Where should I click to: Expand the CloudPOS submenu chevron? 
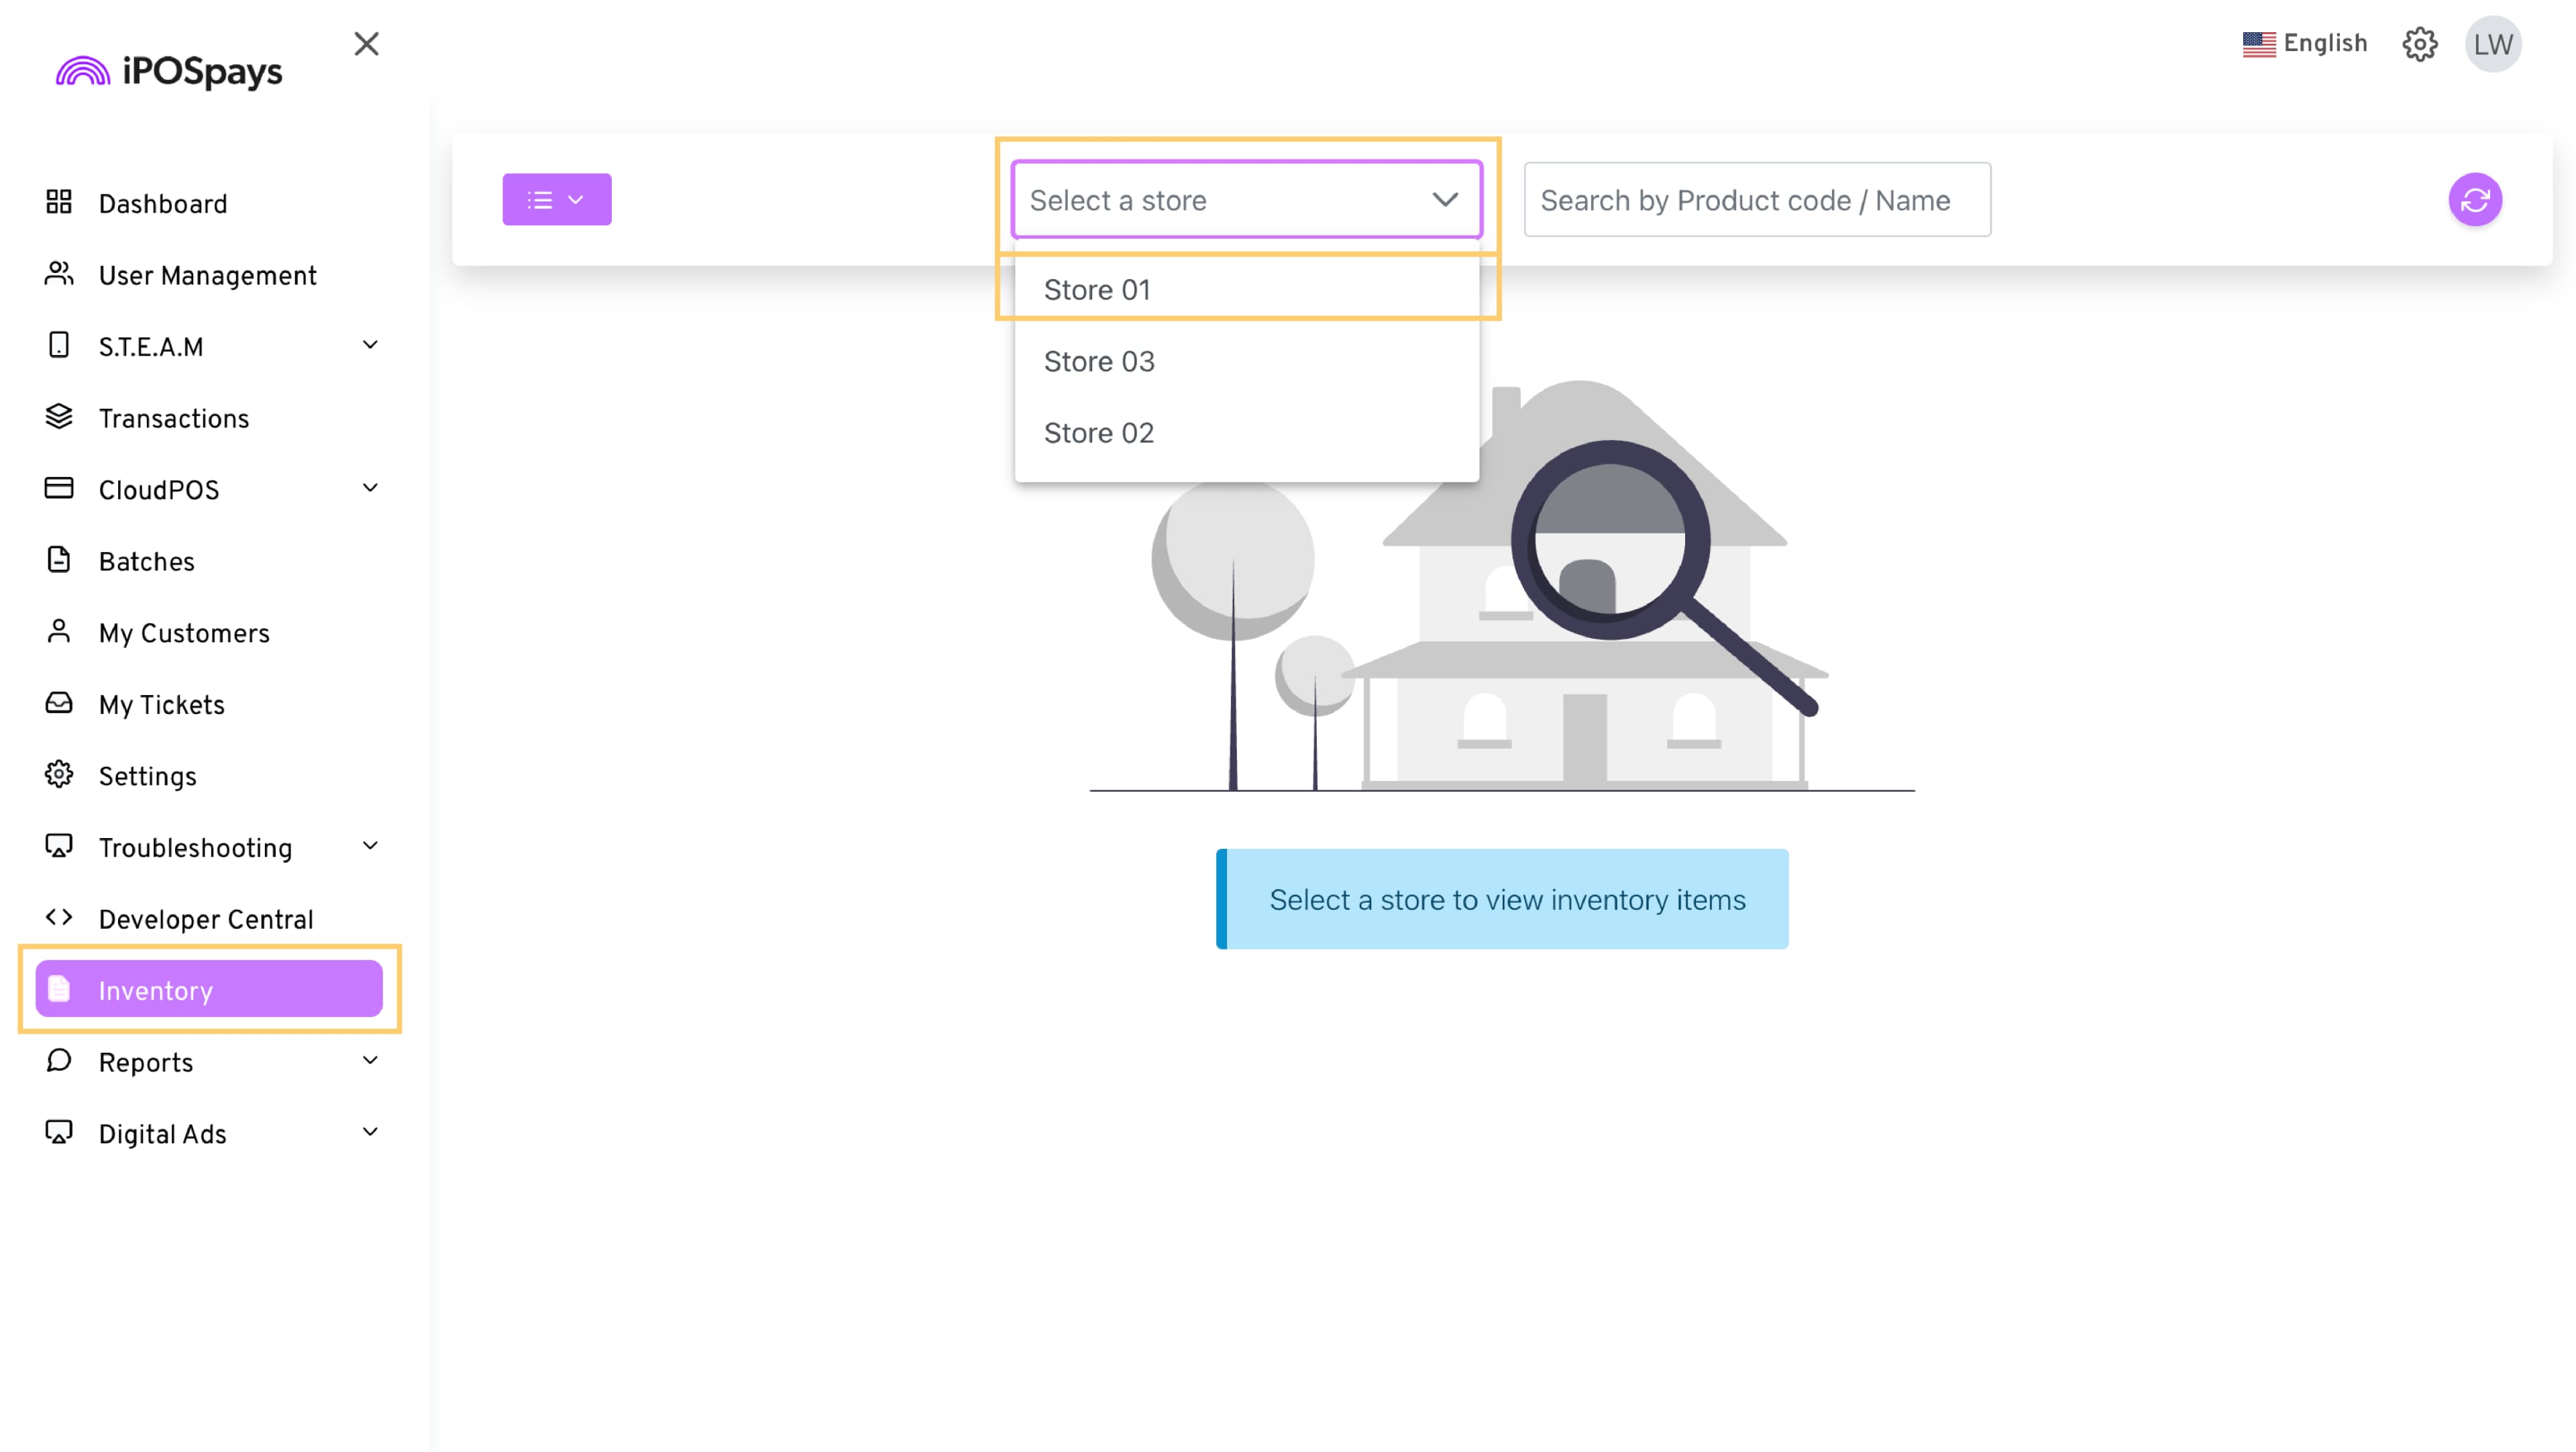coord(370,488)
